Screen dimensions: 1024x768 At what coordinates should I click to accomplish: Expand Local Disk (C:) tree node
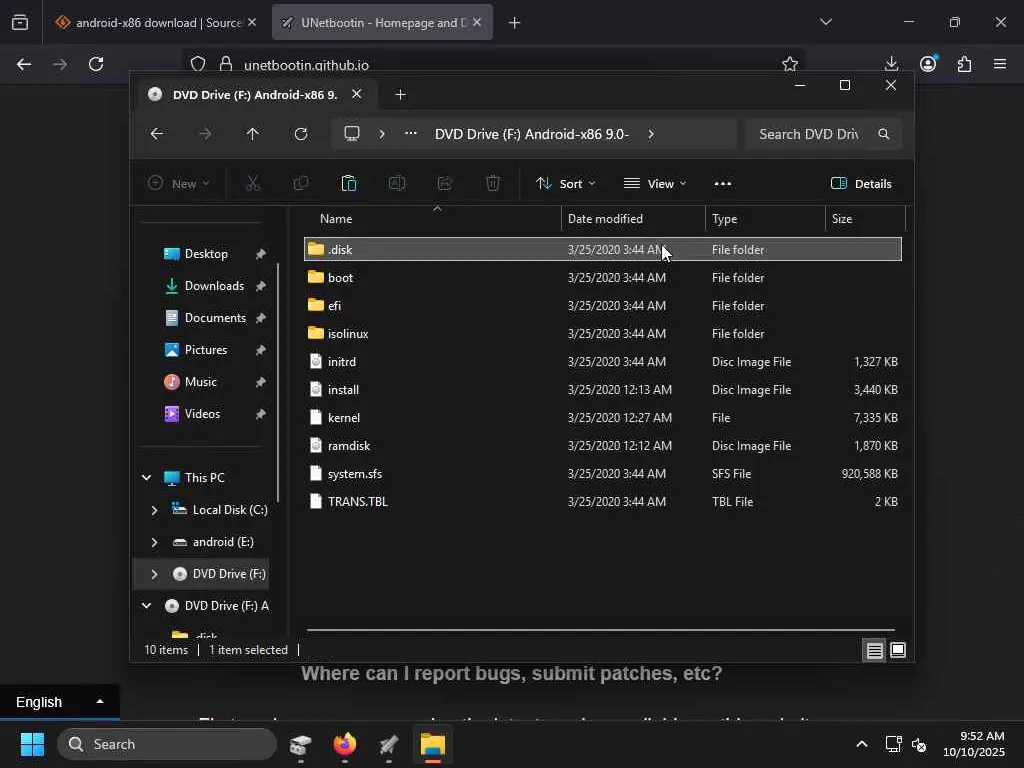click(x=154, y=509)
